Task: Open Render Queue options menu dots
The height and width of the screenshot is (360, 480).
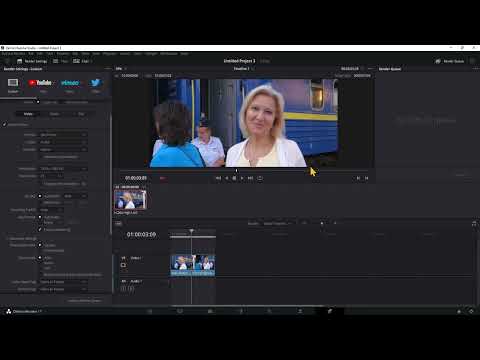Action: [x=475, y=69]
